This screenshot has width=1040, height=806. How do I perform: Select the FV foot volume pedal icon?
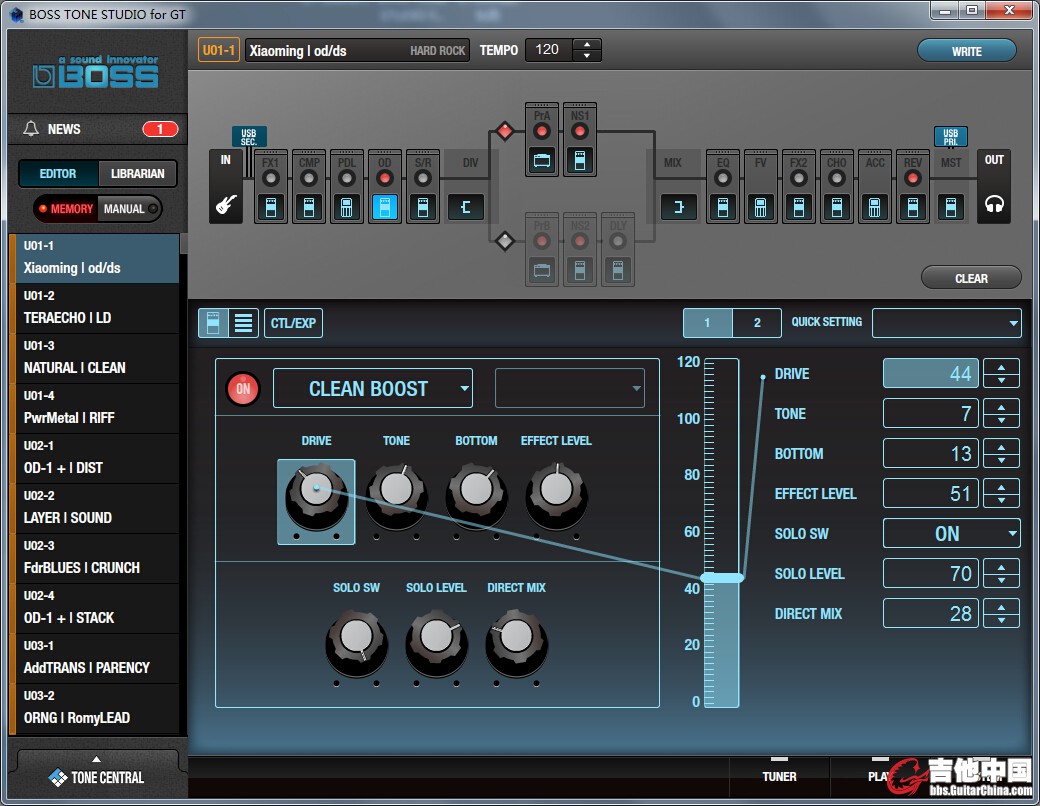(x=761, y=207)
